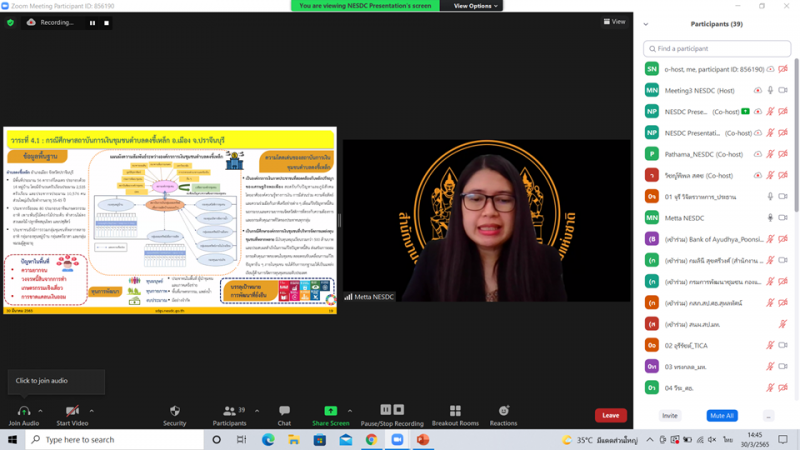
Task: Open Google Chrome from taskbar
Action: pos(371,439)
